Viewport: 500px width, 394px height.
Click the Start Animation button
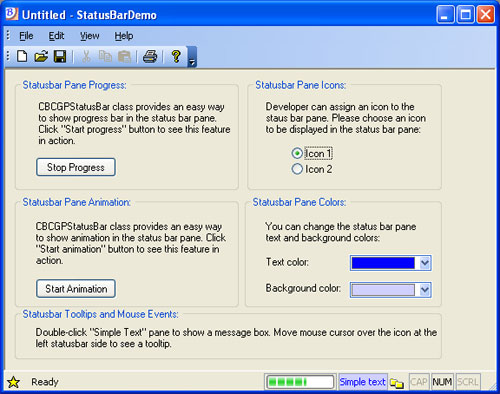76,289
